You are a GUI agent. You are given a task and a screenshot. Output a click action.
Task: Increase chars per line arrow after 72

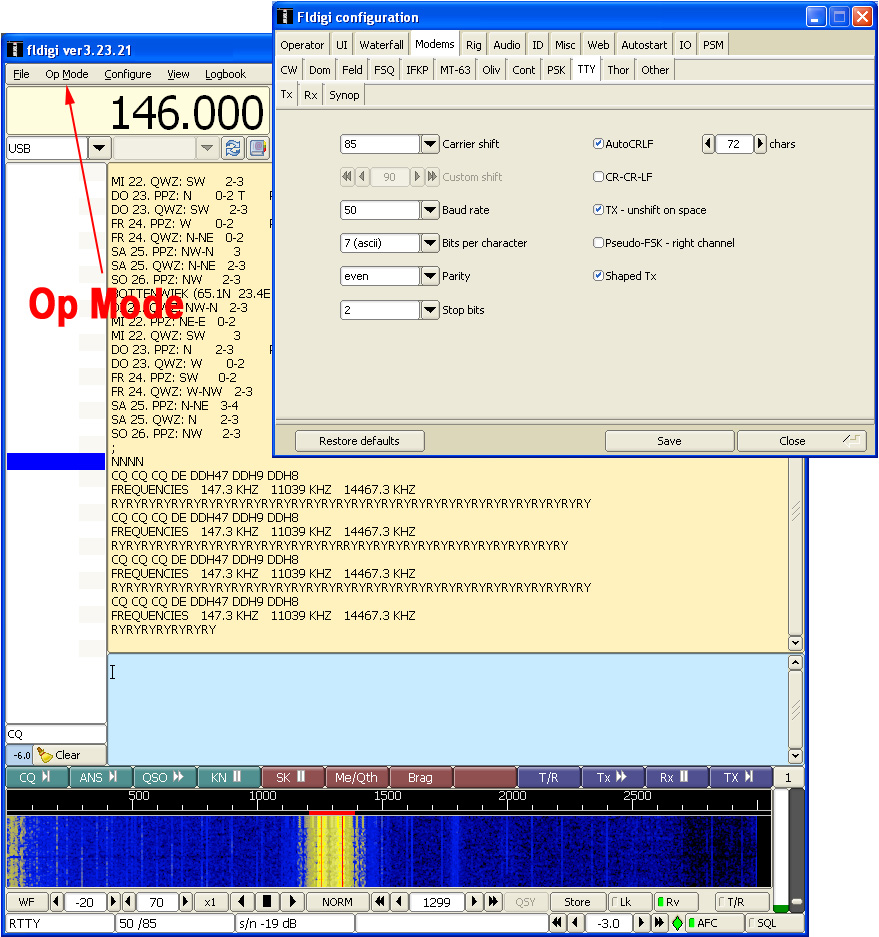[760, 143]
